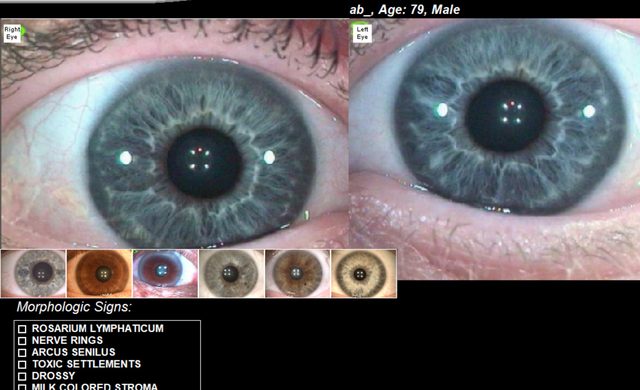
Task: Click the ROSARIUM LYMPHATICUM label text
Action: coord(98,328)
